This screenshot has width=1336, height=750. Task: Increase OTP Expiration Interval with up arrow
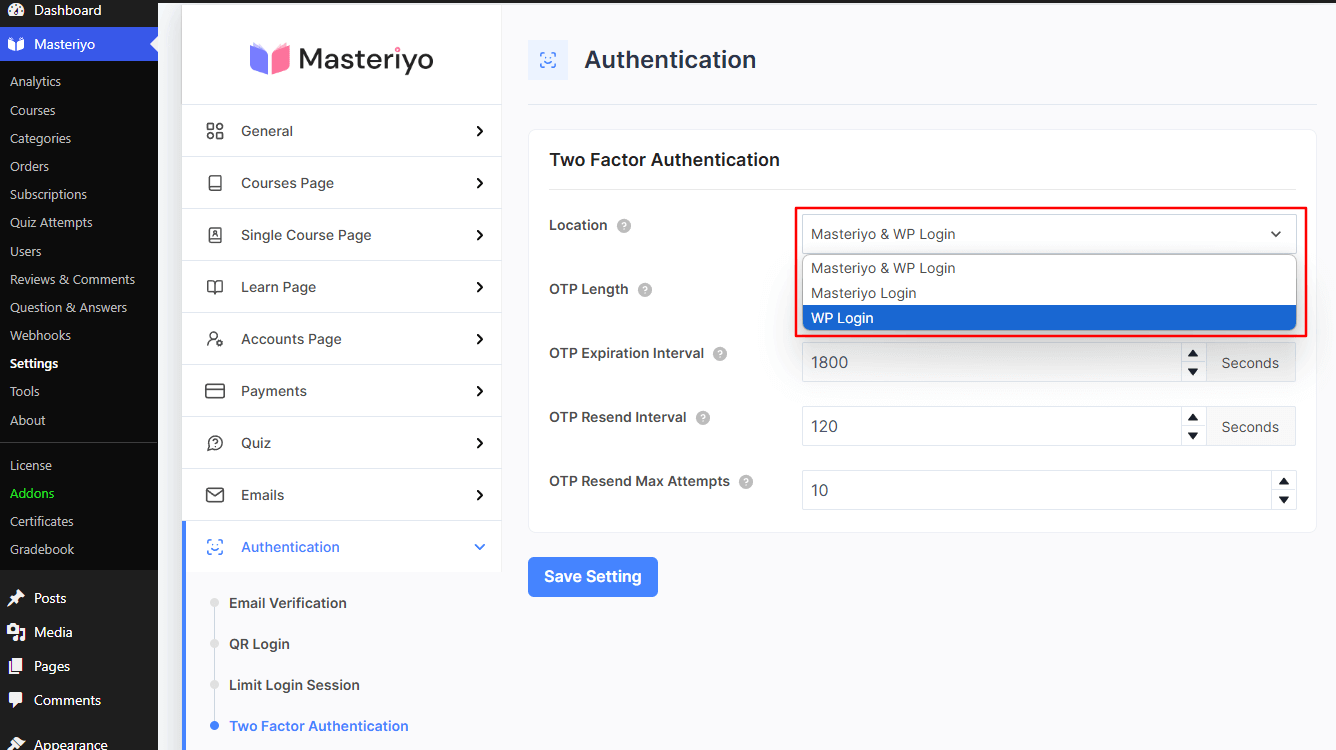point(1193,353)
